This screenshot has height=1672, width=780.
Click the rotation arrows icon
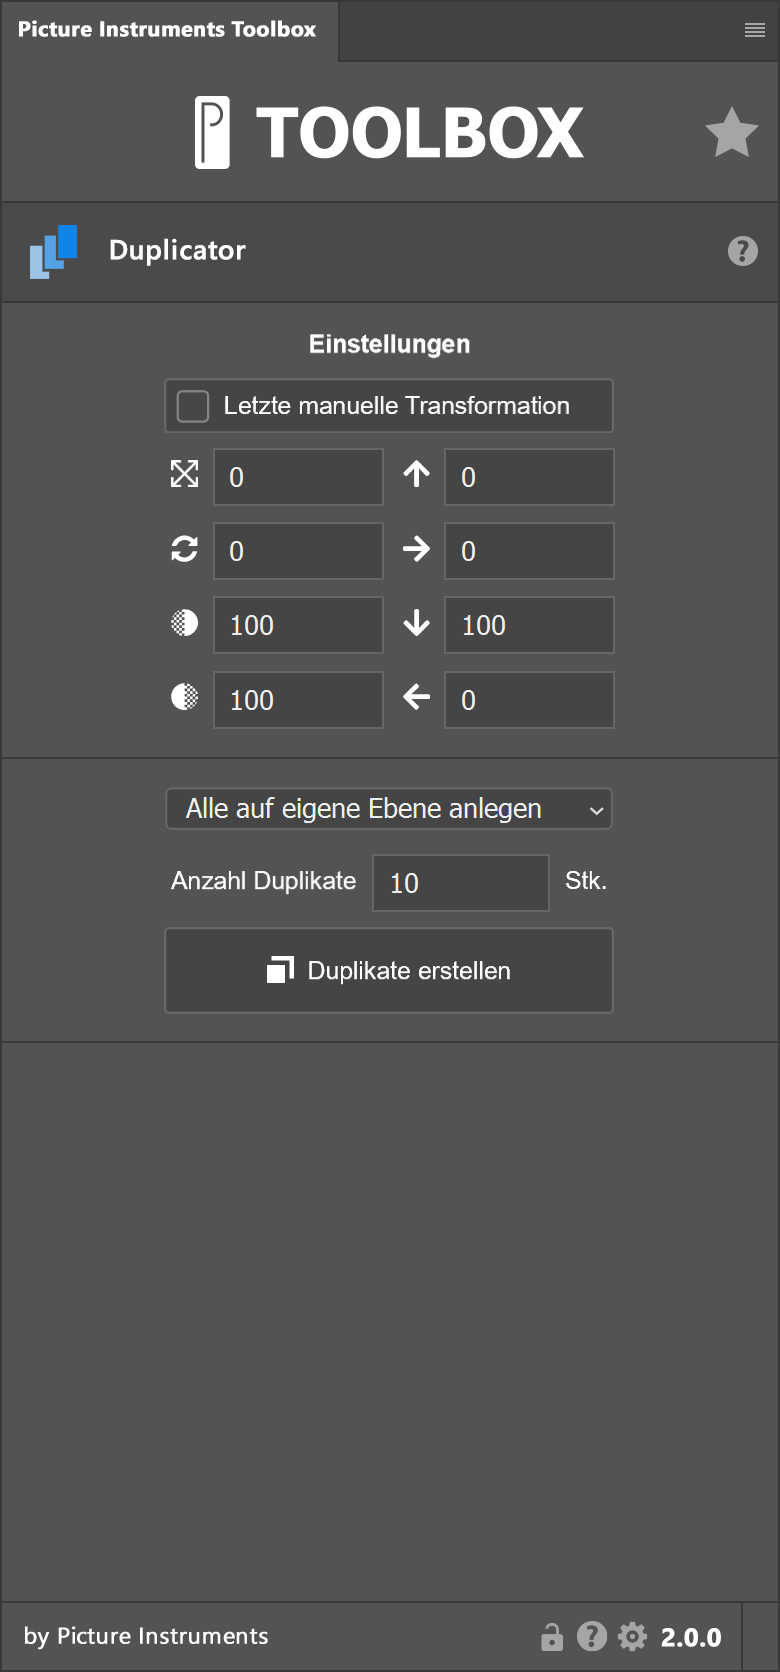[185, 549]
